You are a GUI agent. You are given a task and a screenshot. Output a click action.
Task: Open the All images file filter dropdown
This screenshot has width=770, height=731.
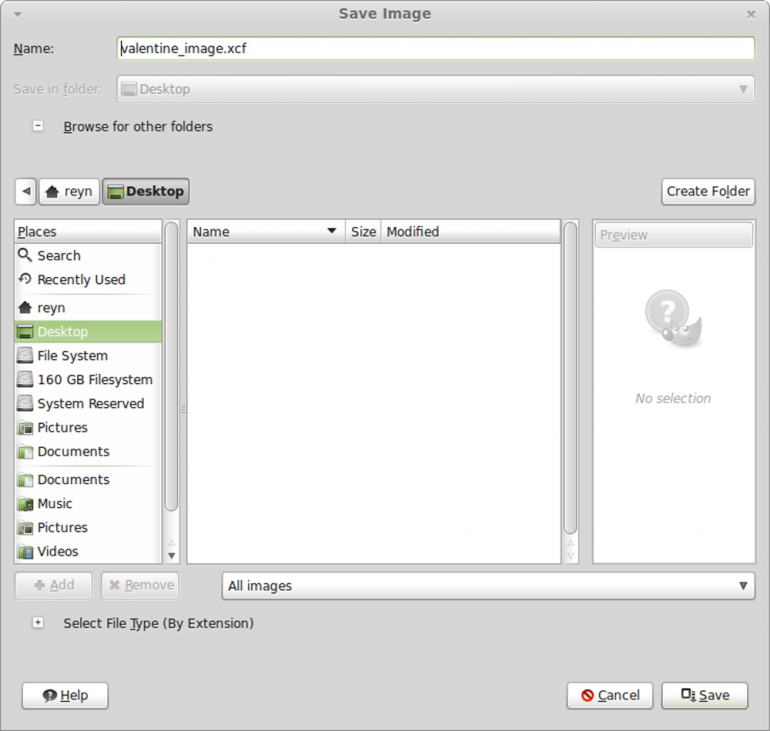[x=488, y=586]
